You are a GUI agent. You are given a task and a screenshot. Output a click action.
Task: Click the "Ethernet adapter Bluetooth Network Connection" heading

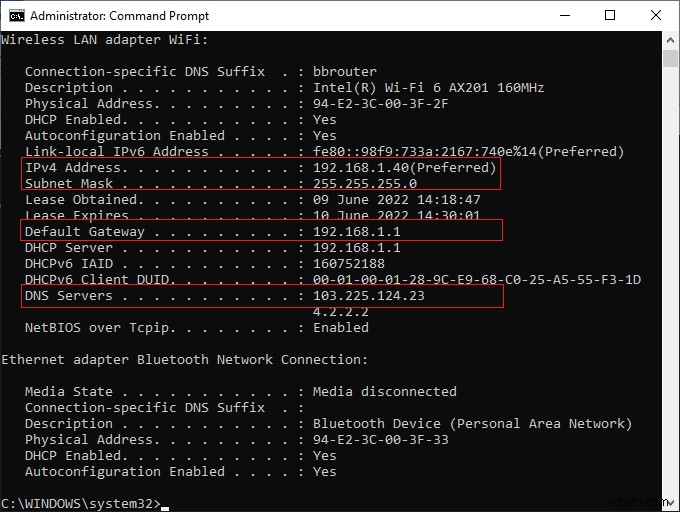tap(184, 360)
